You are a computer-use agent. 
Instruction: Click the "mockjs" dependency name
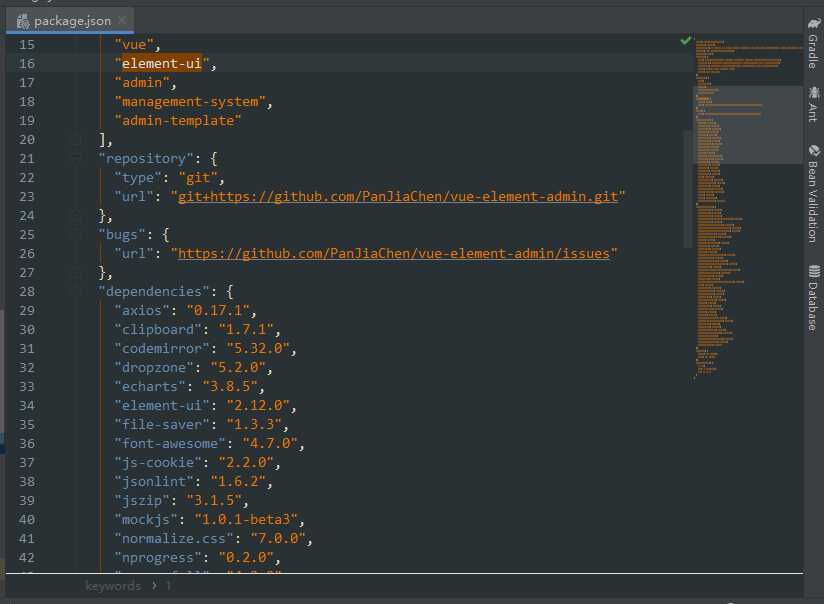point(146,519)
